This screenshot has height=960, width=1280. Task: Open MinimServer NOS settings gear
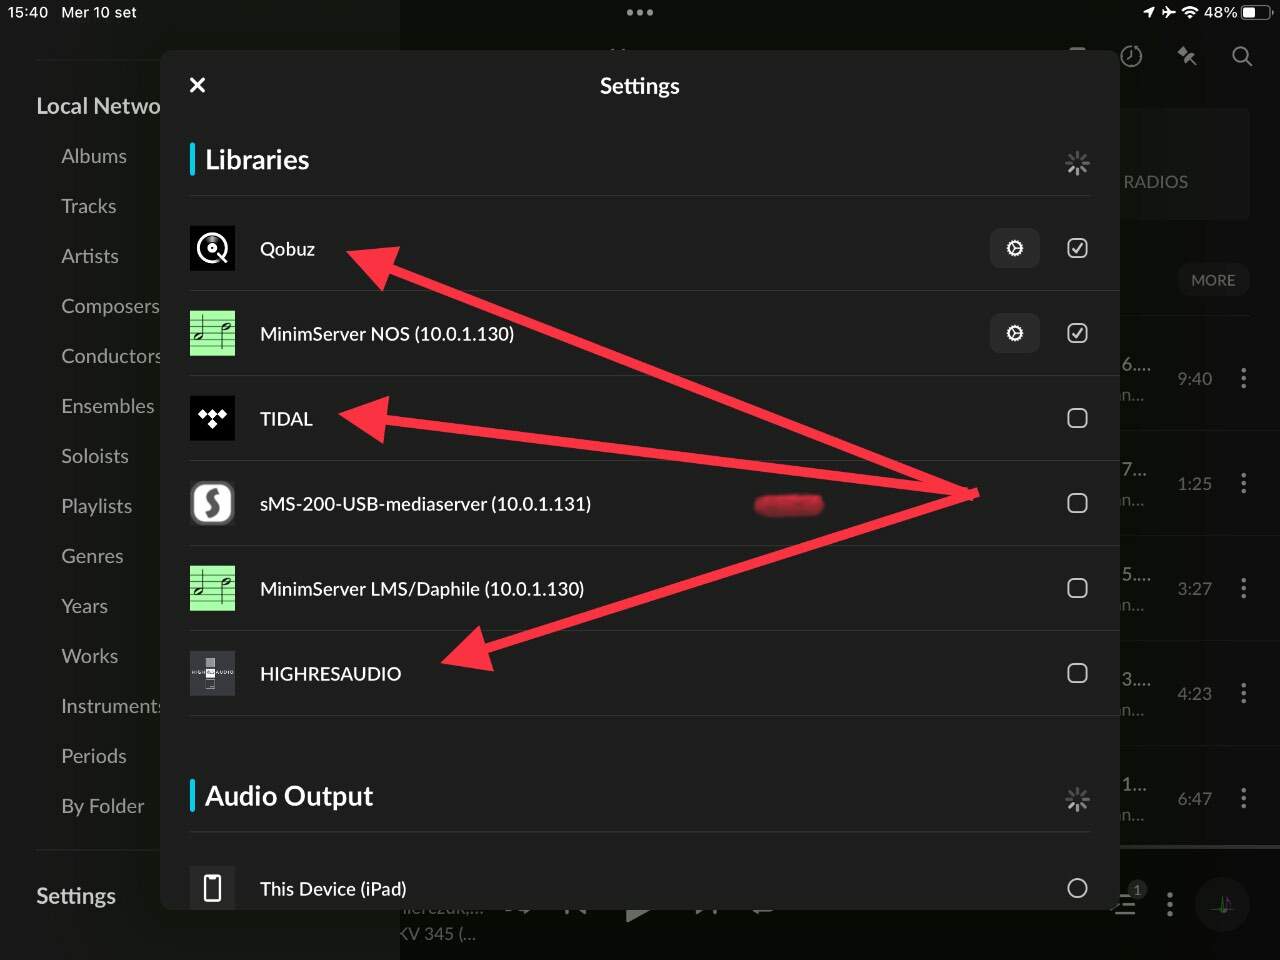coord(1015,333)
